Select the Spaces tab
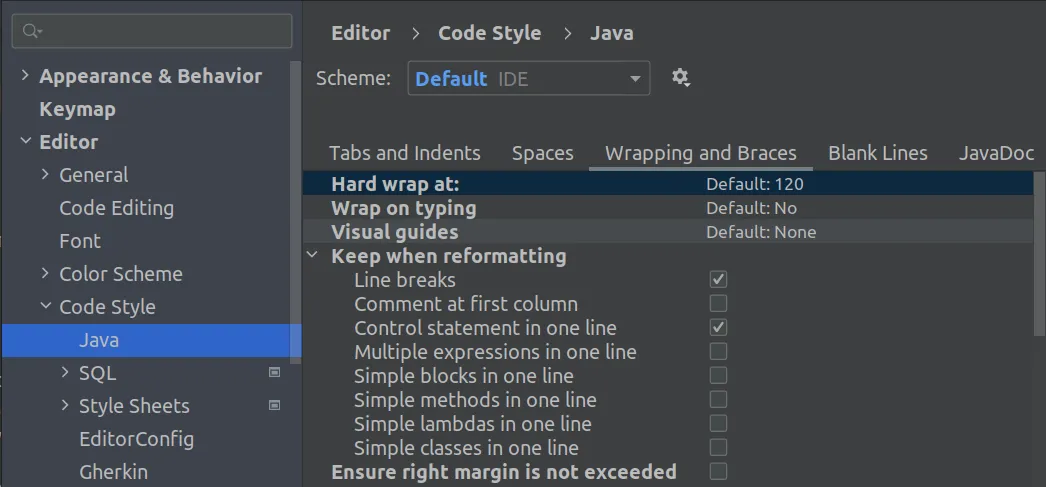The height and width of the screenshot is (487, 1046). click(542, 153)
